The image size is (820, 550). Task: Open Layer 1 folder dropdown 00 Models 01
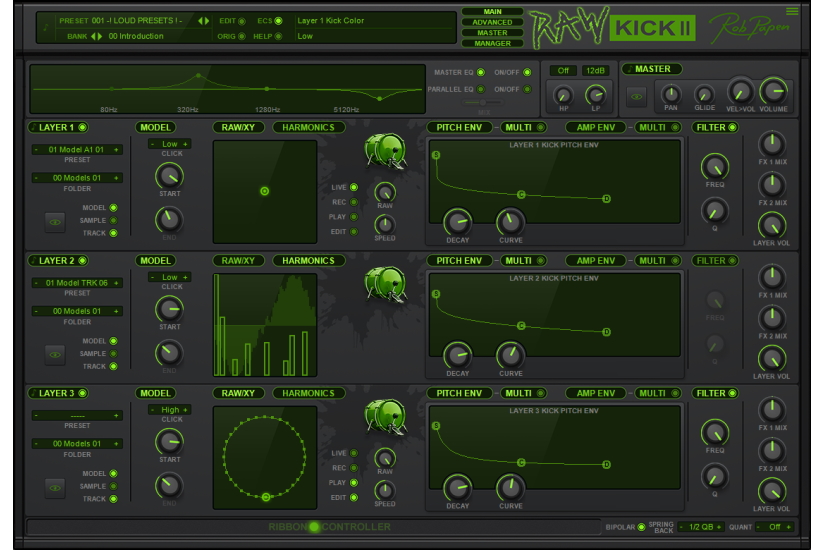(77, 178)
